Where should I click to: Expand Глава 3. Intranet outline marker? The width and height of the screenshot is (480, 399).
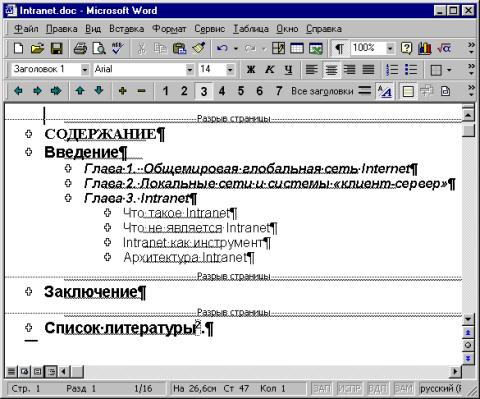coord(68,198)
